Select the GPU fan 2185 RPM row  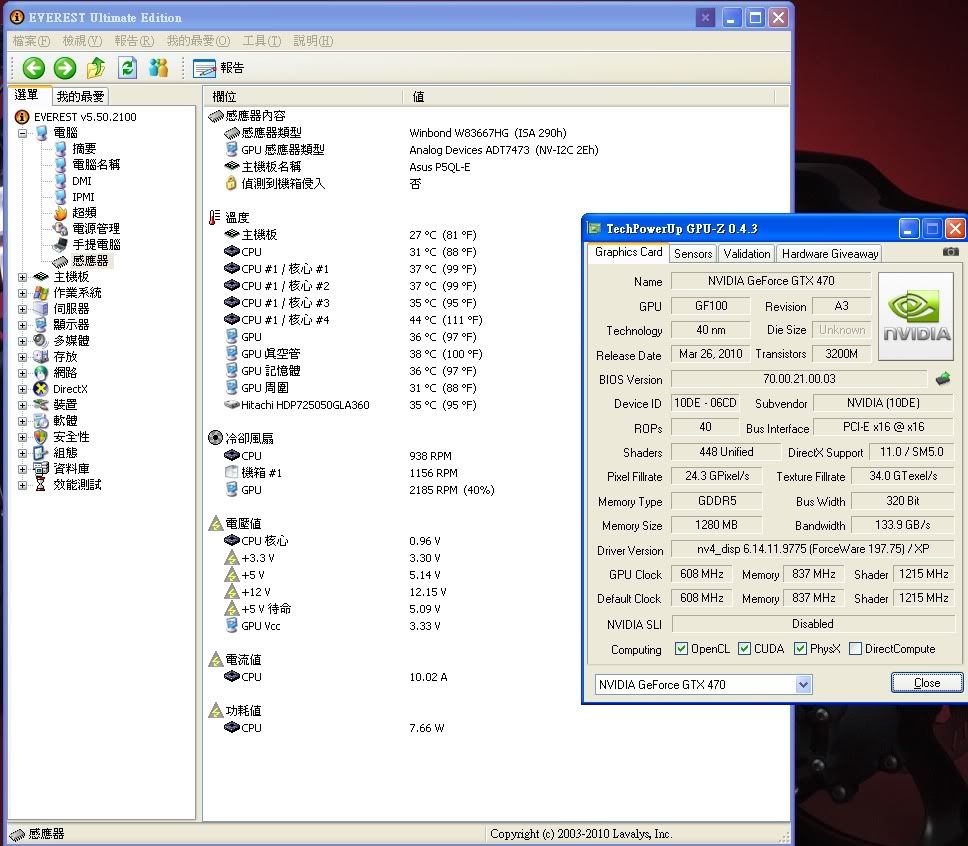359,490
